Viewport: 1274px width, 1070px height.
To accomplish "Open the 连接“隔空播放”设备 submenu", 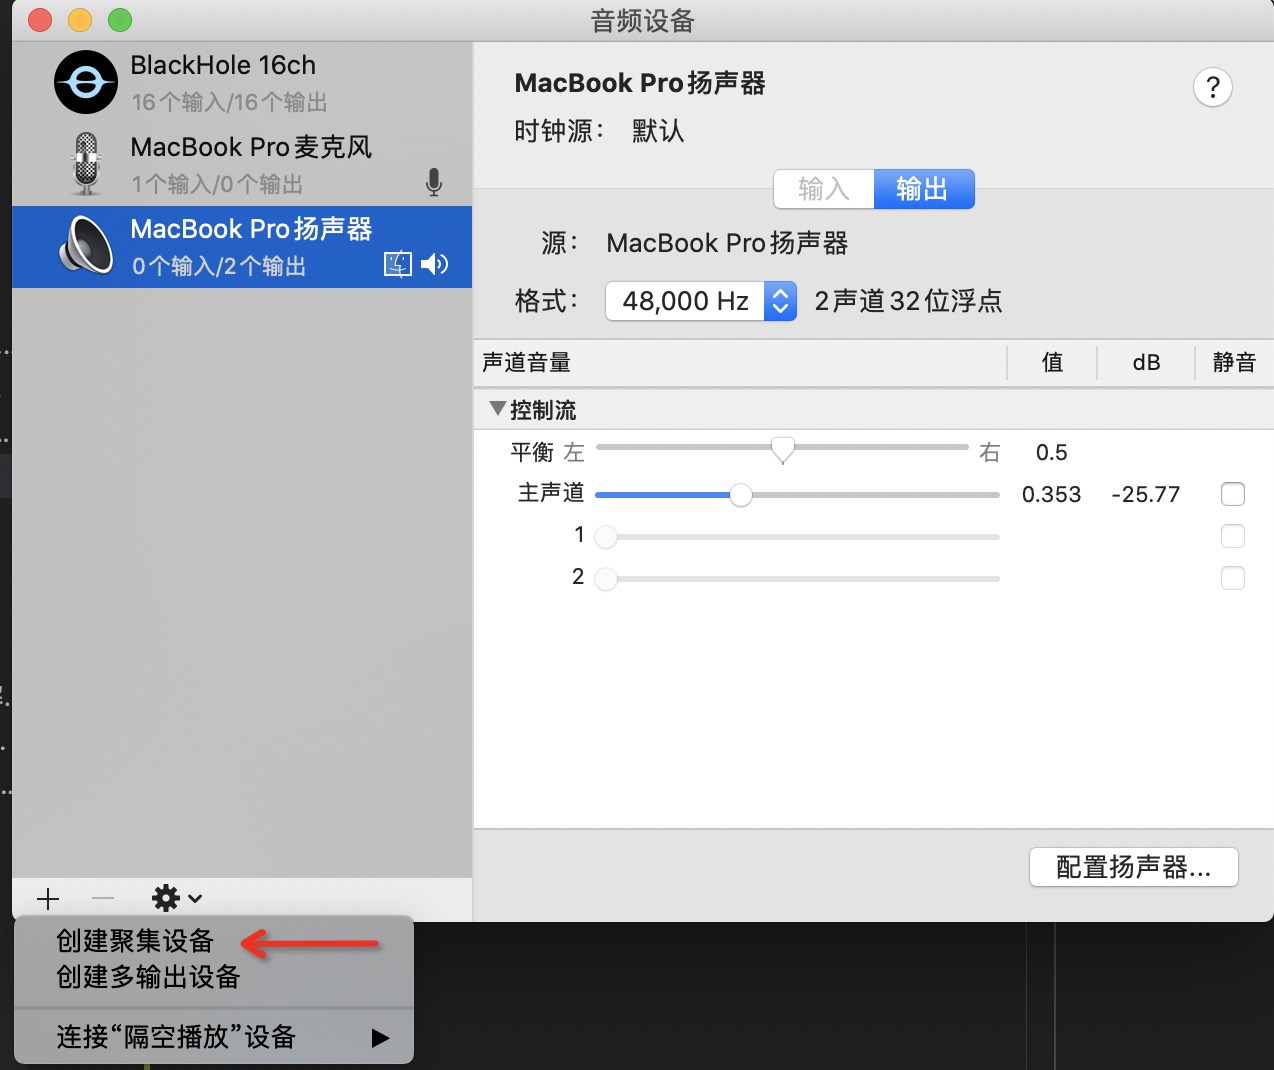I will click(214, 1037).
